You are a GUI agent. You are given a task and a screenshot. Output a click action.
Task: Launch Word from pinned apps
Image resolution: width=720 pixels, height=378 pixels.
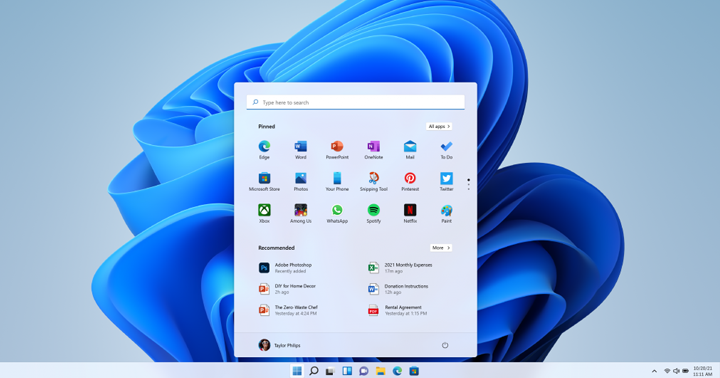pos(300,150)
